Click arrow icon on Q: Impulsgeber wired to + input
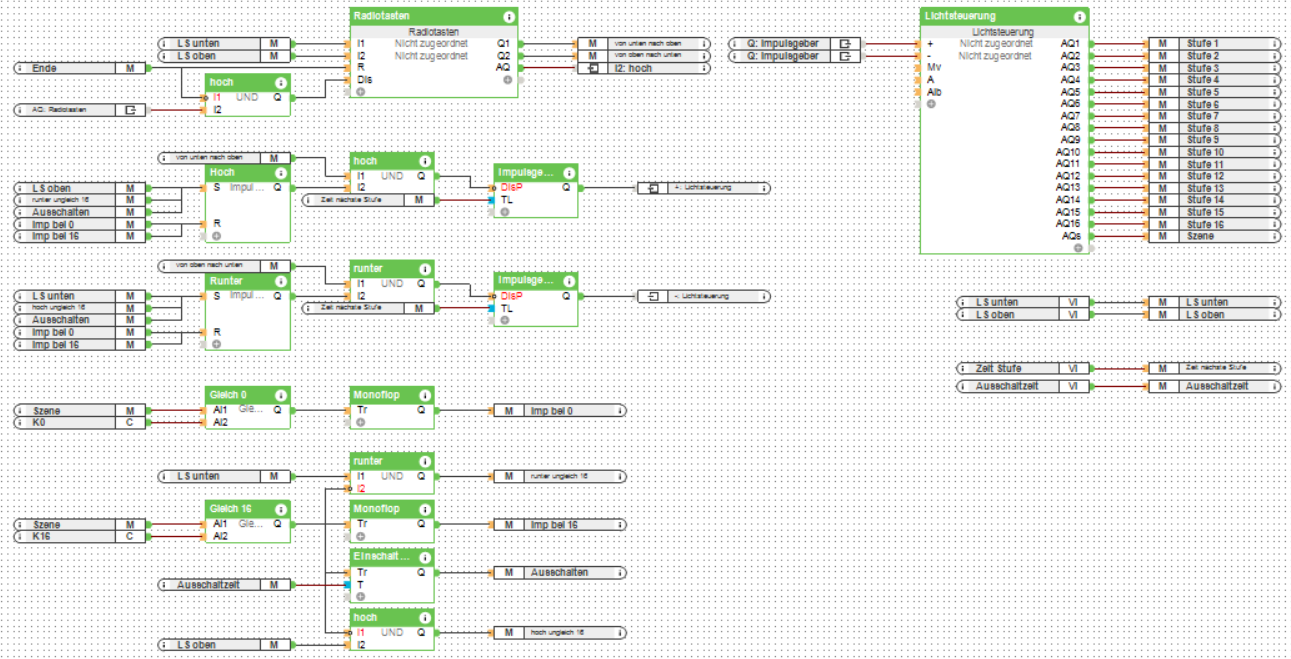This screenshot has height=659, width=1291. tap(846, 44)
